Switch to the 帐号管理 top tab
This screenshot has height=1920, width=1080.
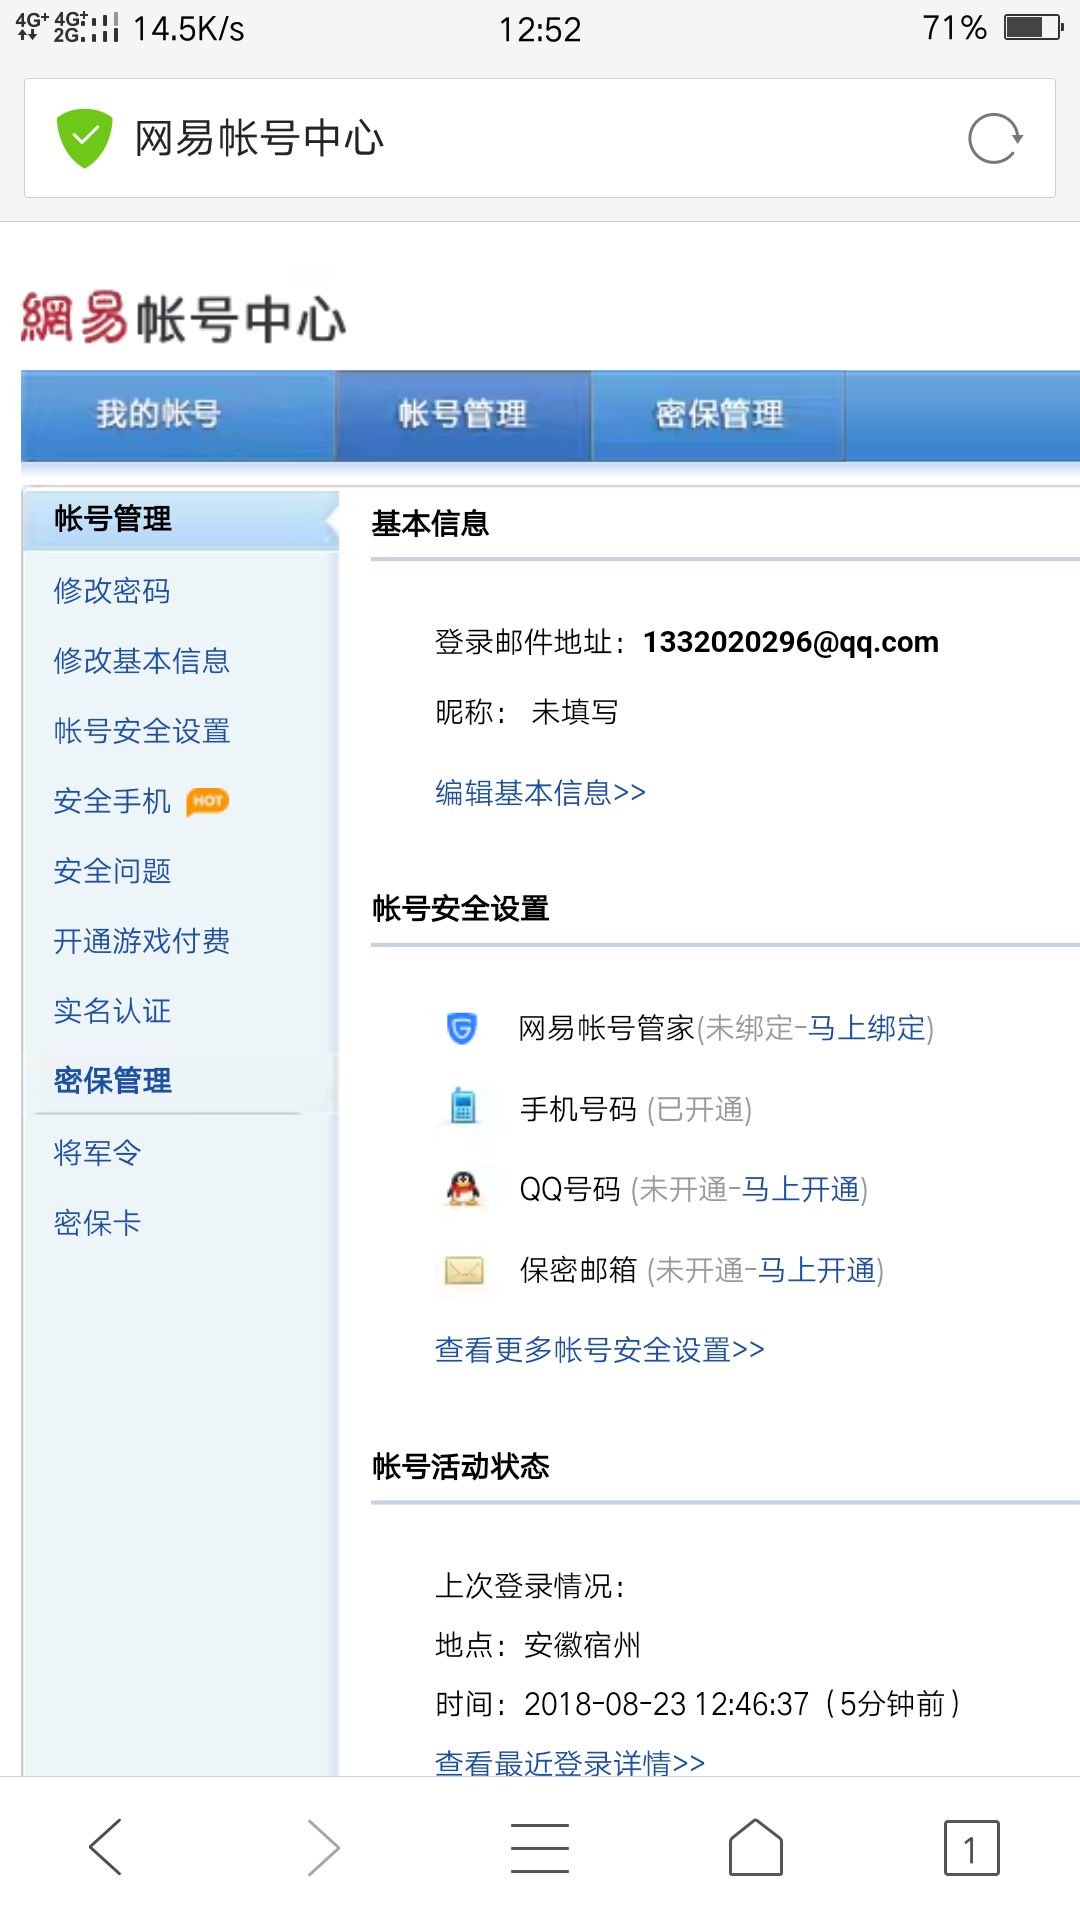click(x=463, y=414)
